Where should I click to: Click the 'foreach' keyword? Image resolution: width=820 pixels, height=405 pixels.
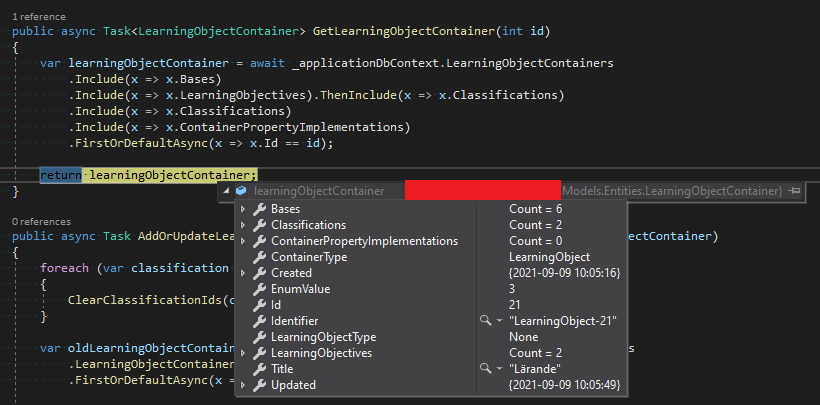coord(65,268)
